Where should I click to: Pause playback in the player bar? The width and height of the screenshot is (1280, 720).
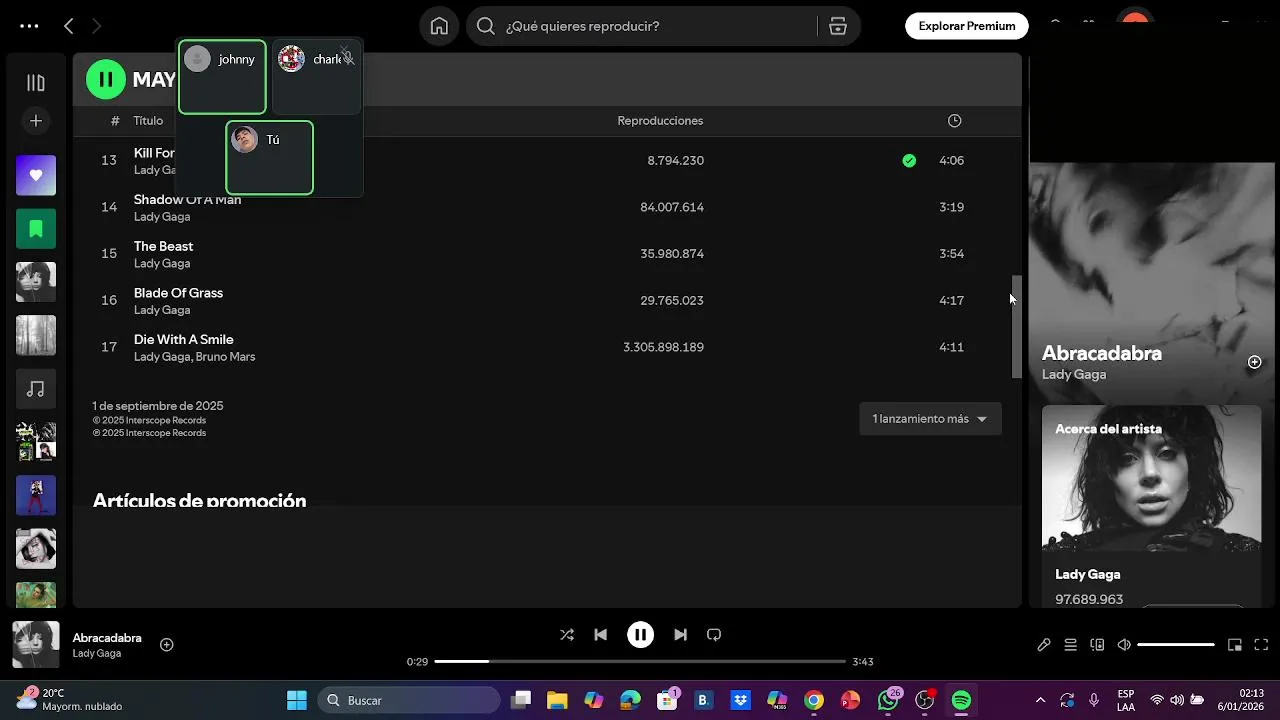(x=640, y=634)
